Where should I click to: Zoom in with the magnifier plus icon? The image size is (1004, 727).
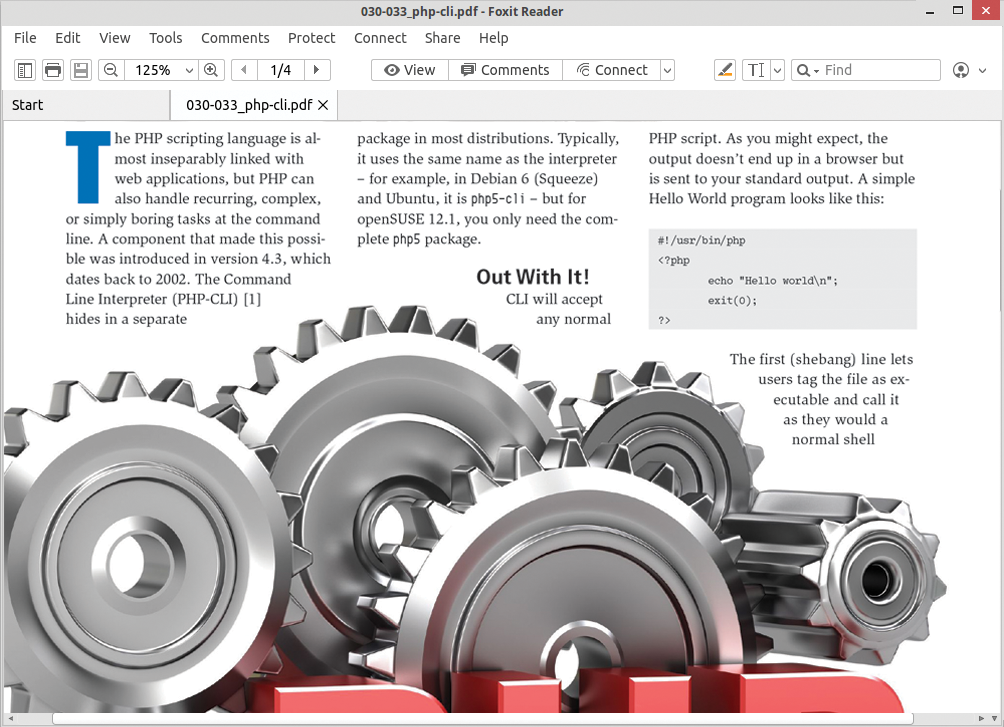[212, 70]
